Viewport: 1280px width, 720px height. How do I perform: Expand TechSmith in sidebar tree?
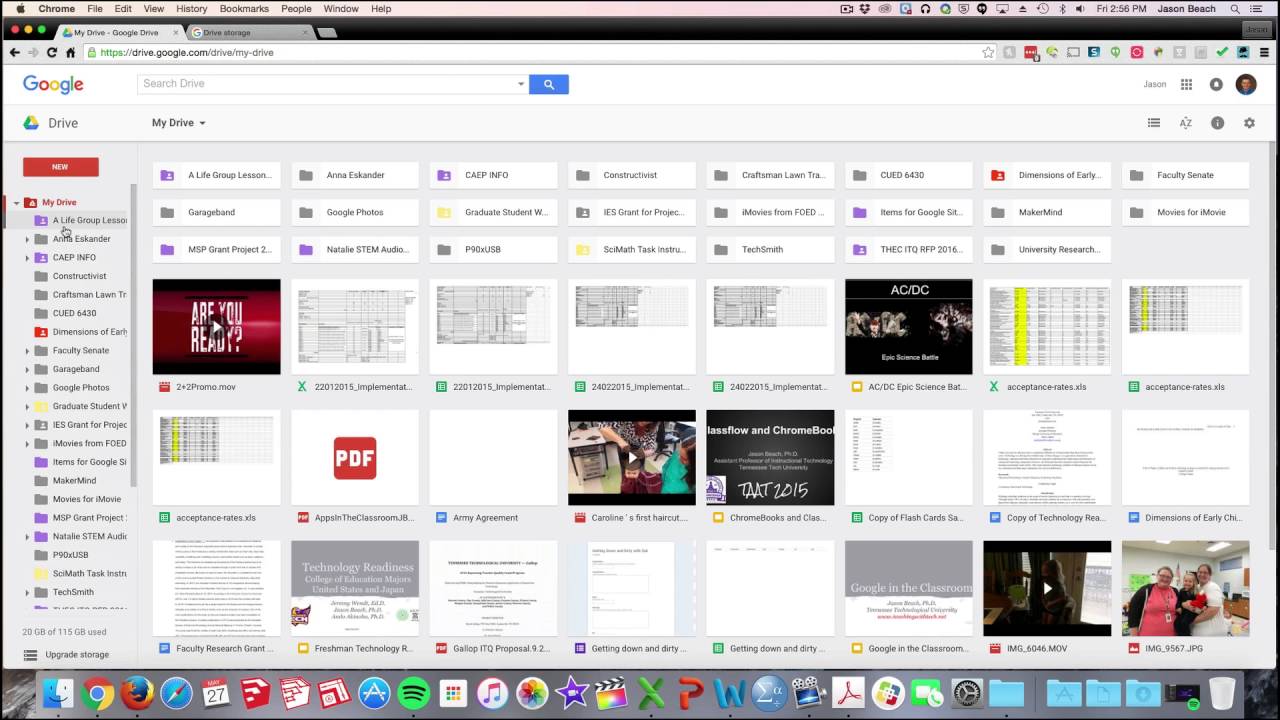[27, 593]
